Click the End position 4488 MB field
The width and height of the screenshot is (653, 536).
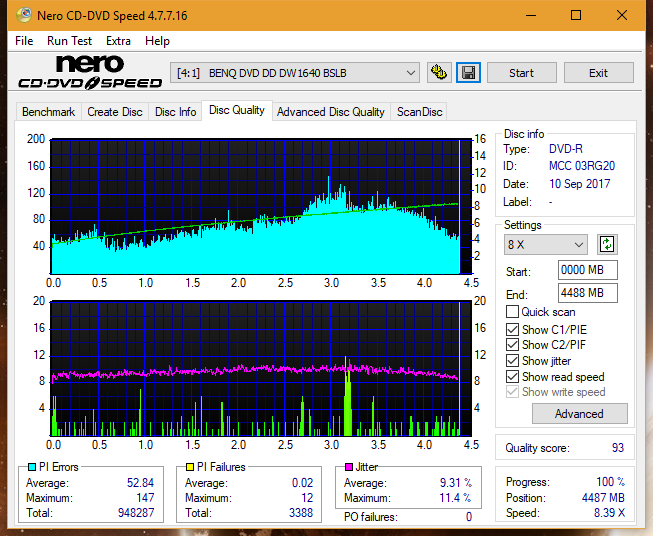pyautogui.click(x=587, y=293)
